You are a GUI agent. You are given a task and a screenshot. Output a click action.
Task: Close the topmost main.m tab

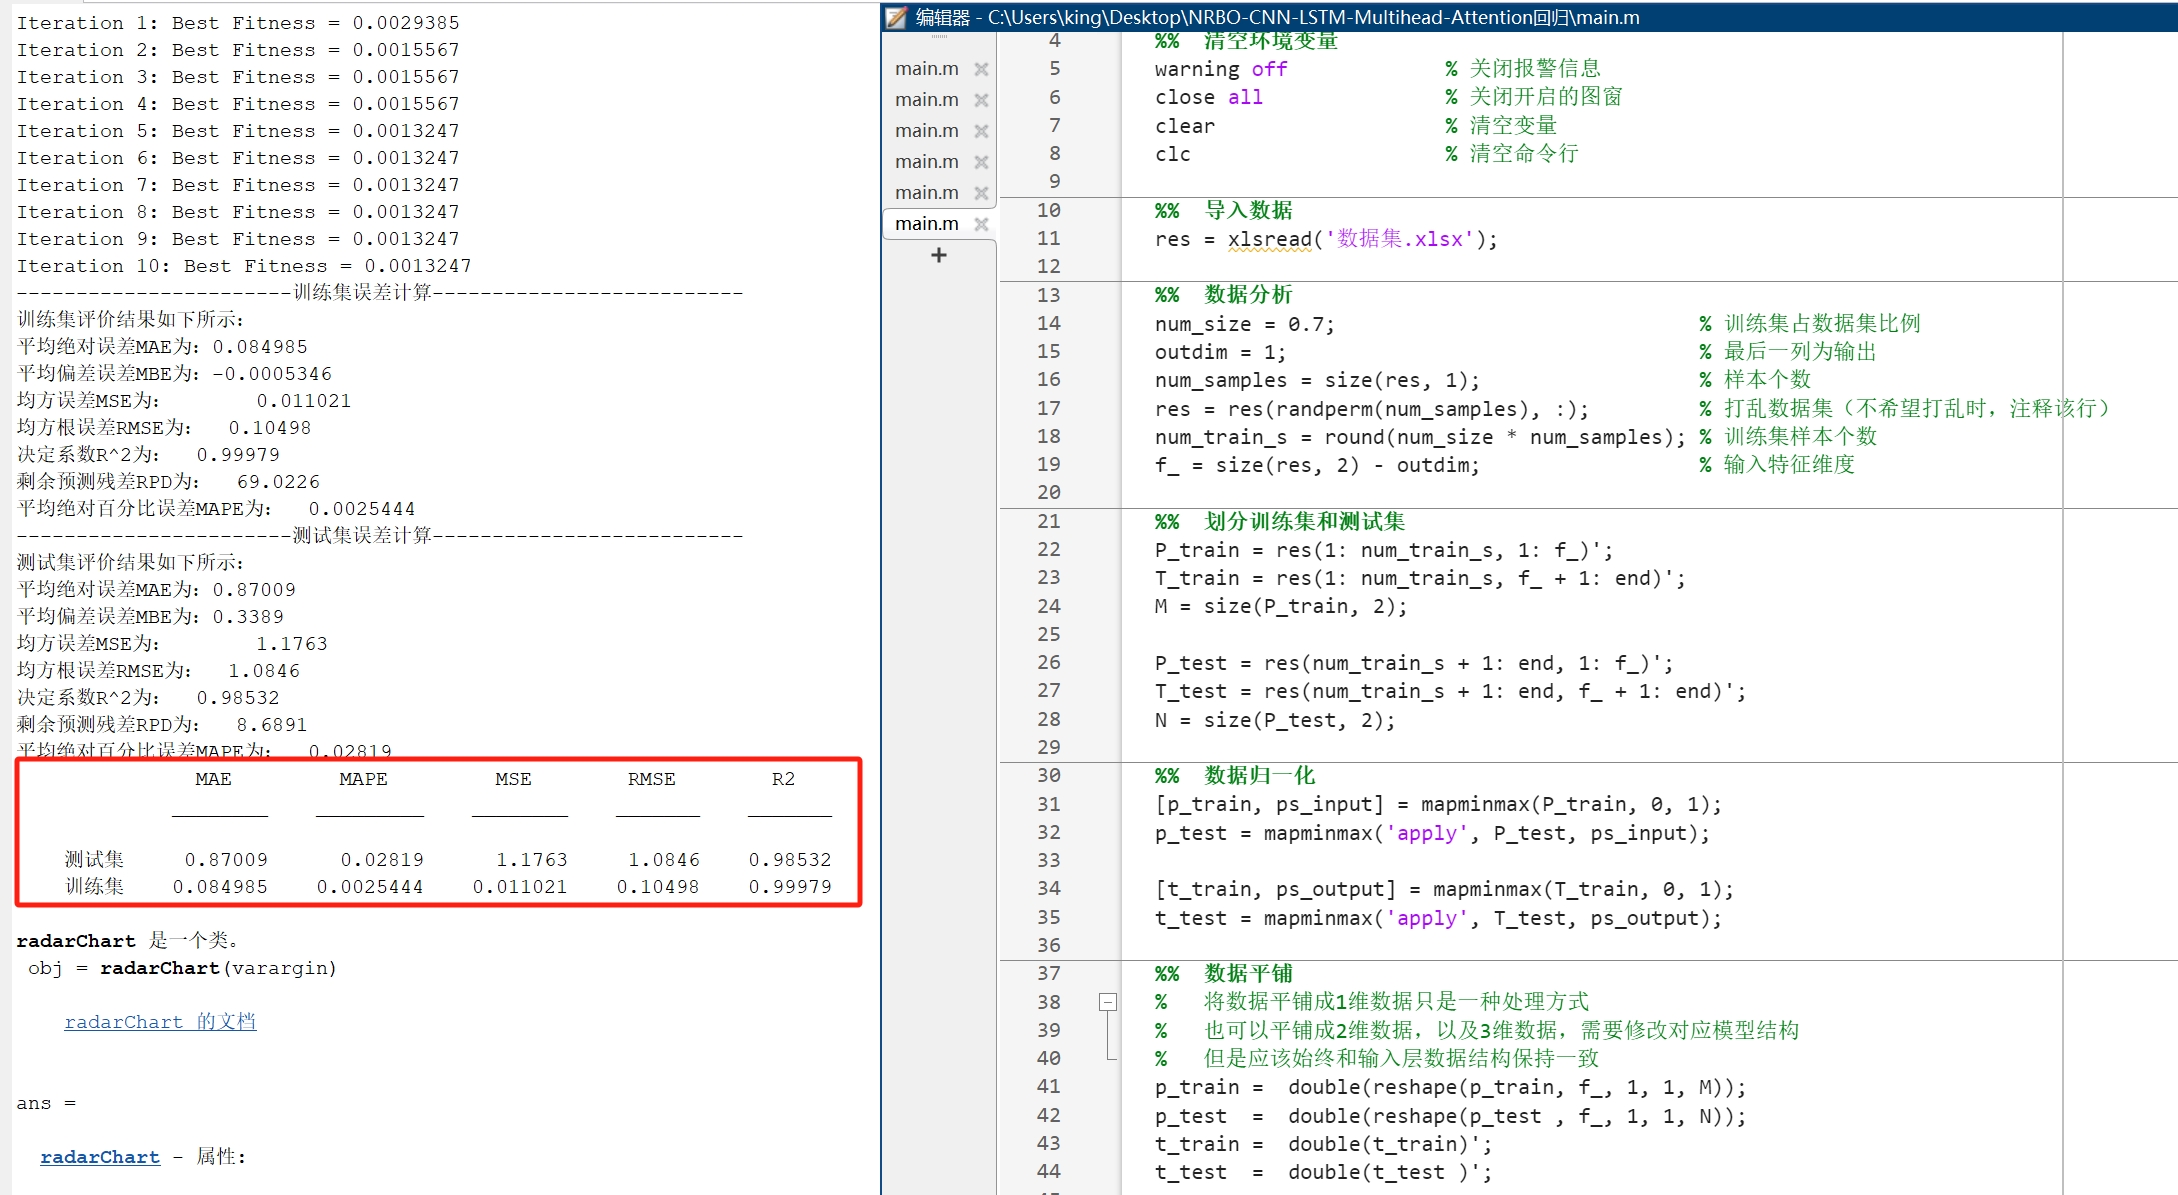coord(981,69)
